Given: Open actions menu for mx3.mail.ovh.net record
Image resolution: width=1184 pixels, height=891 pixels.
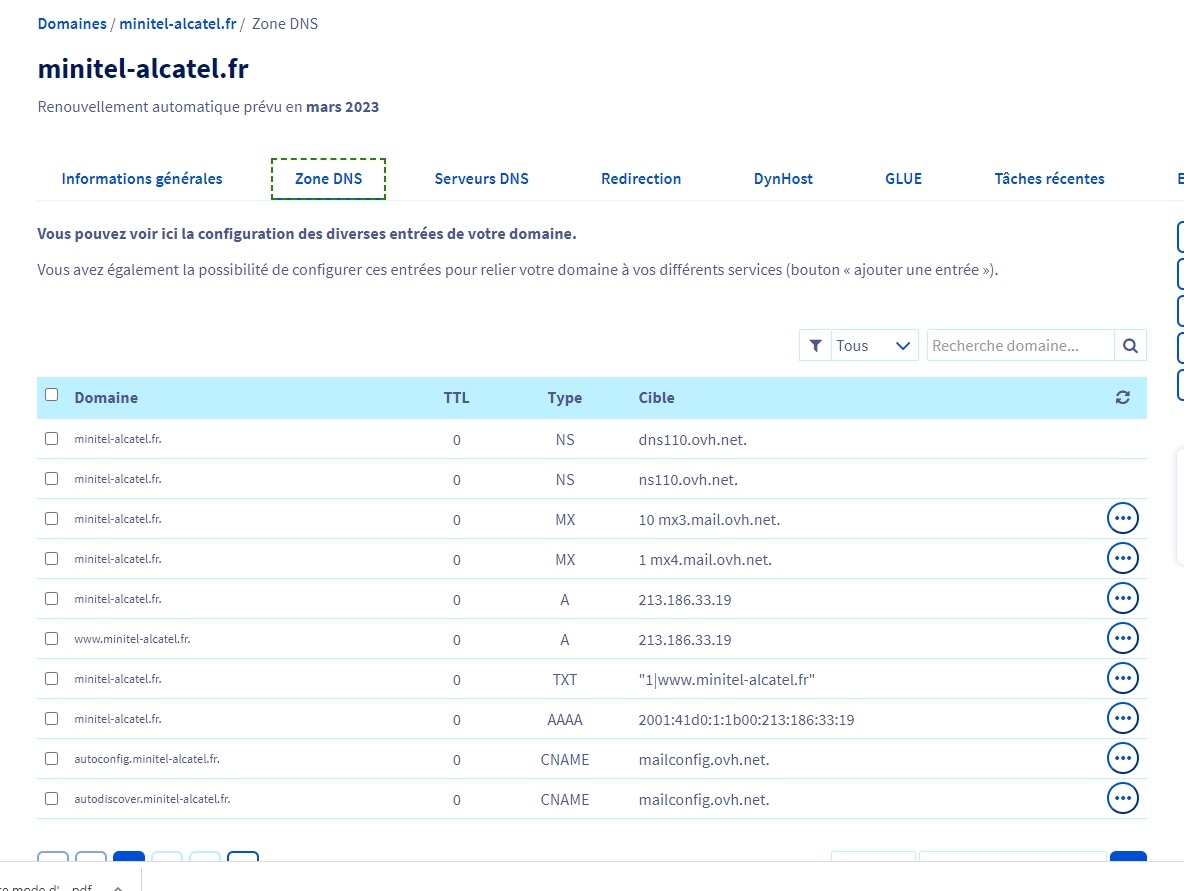Looking at the screenshot, I should click(x=1122, y=519).
